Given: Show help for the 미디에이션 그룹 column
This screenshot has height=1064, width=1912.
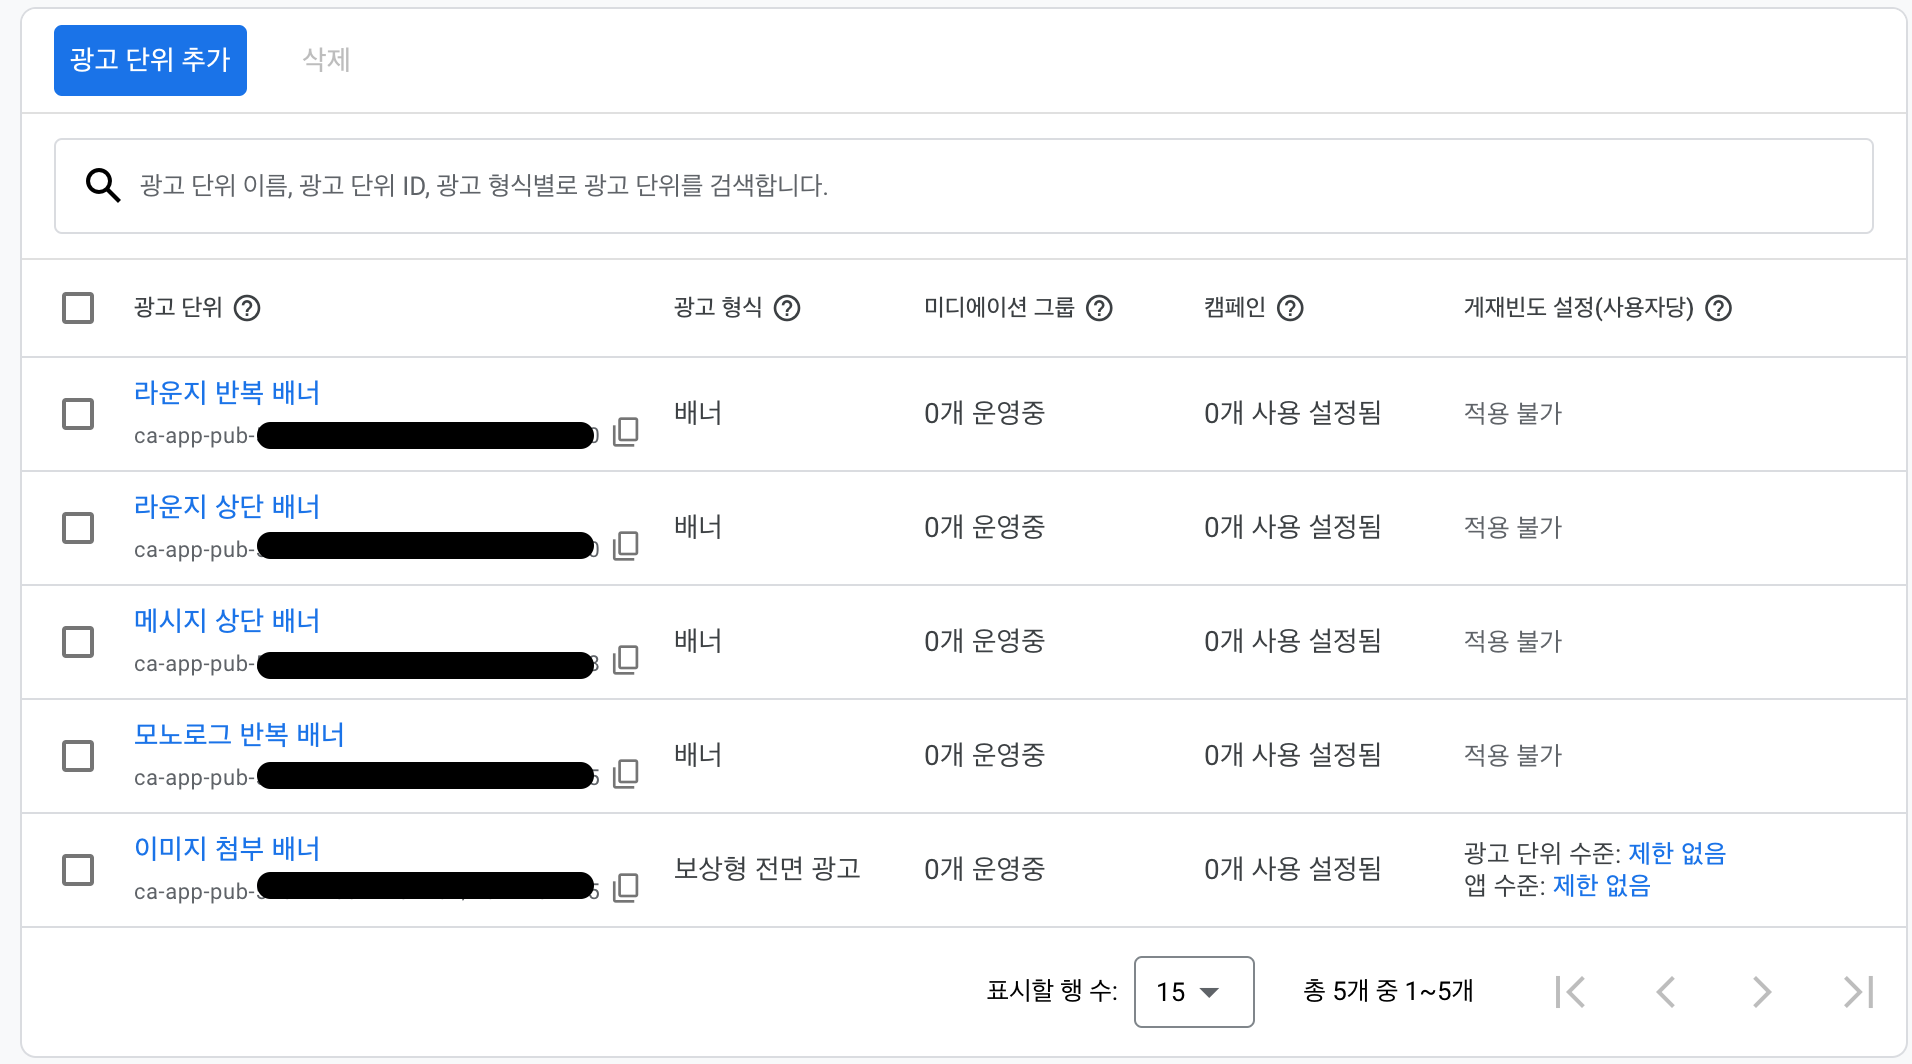Looking at the screenshot, I should point(1100,308).
